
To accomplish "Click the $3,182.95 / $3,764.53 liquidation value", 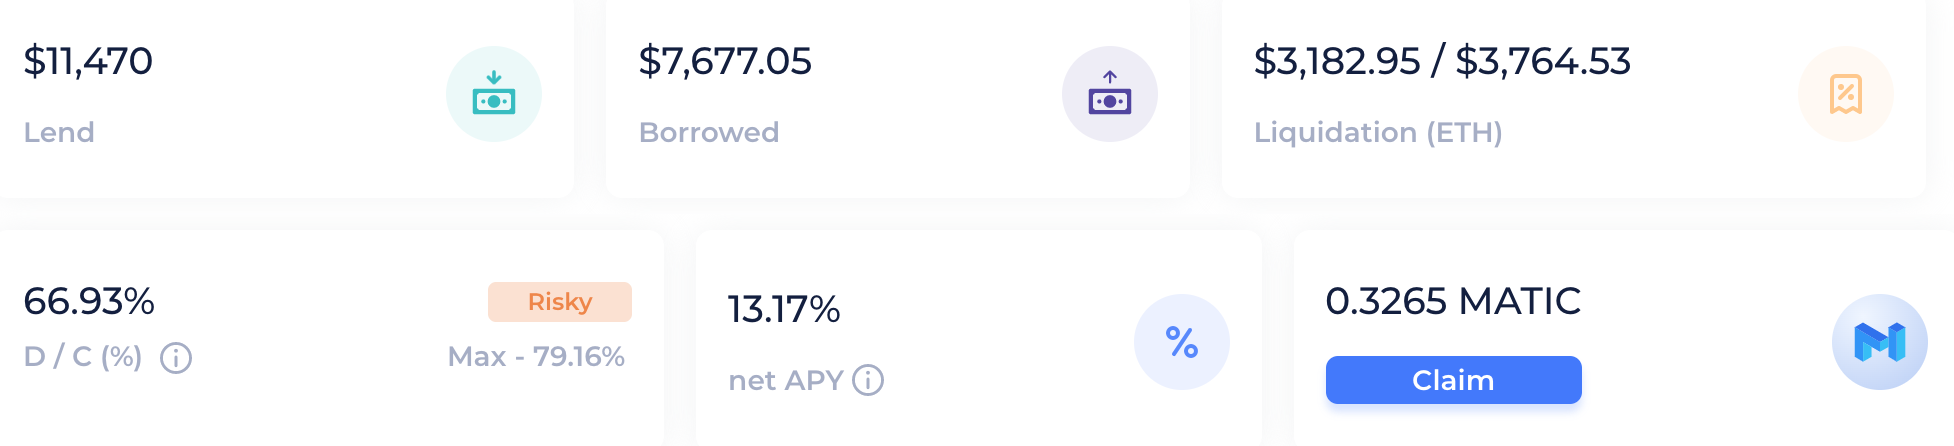I will pyautogui.click(x=1442, y=61).
